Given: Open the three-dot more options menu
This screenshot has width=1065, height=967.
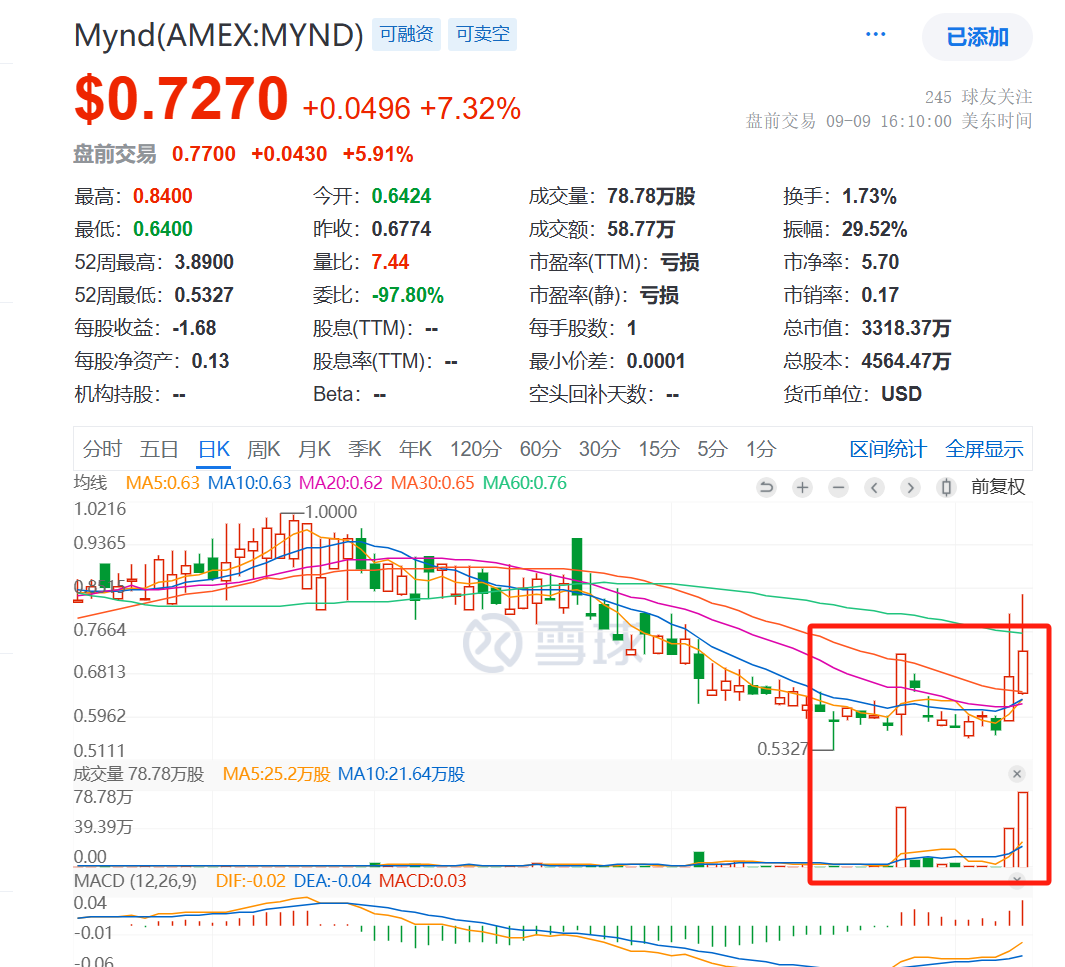Looking at the screenshot, I should point(876,35).
